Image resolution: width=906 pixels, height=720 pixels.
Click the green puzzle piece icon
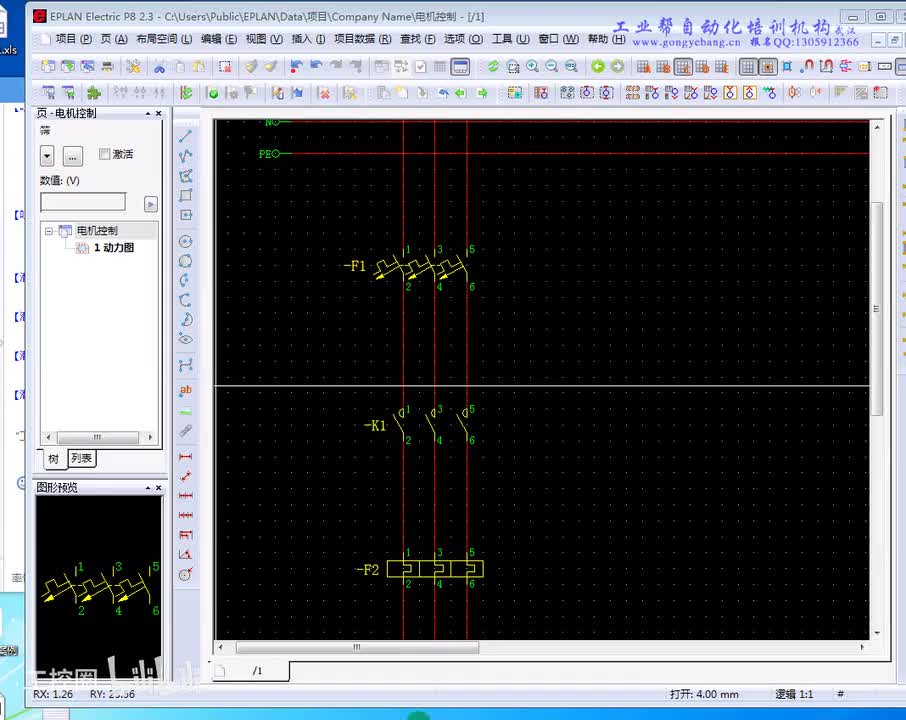[94, 92]
